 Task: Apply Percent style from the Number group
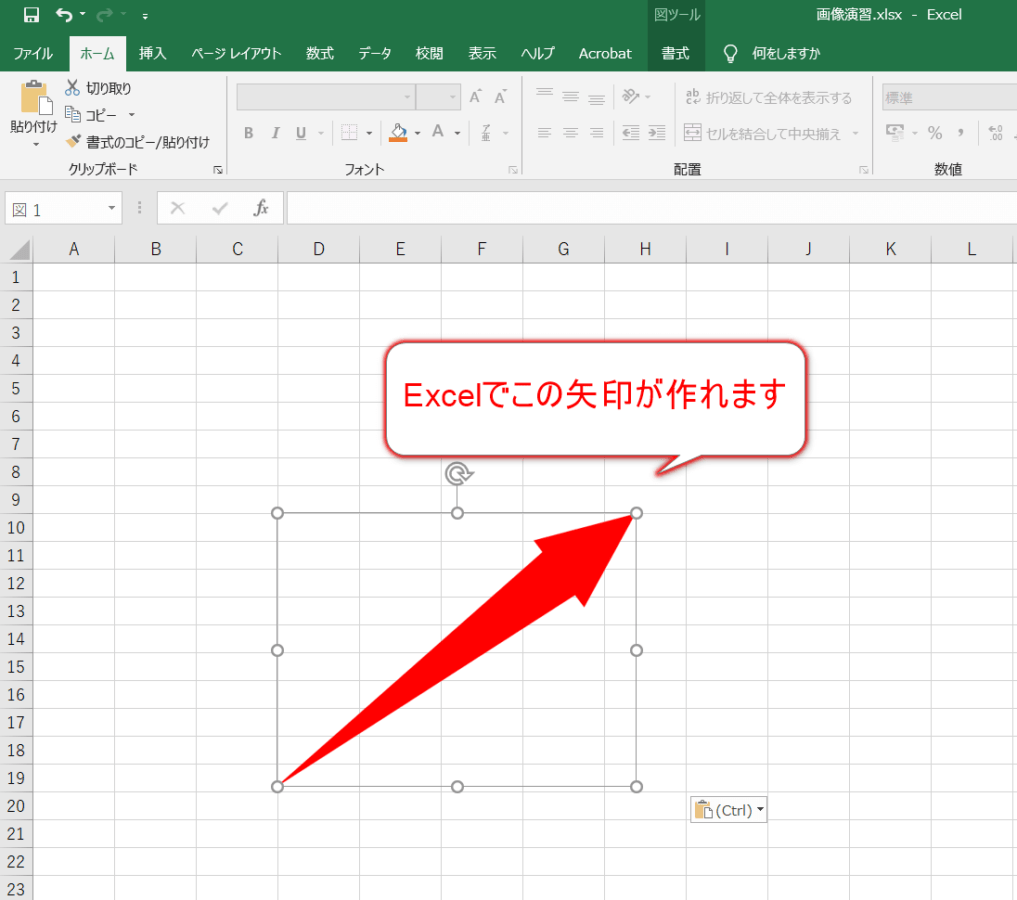[x=936, y=132]
